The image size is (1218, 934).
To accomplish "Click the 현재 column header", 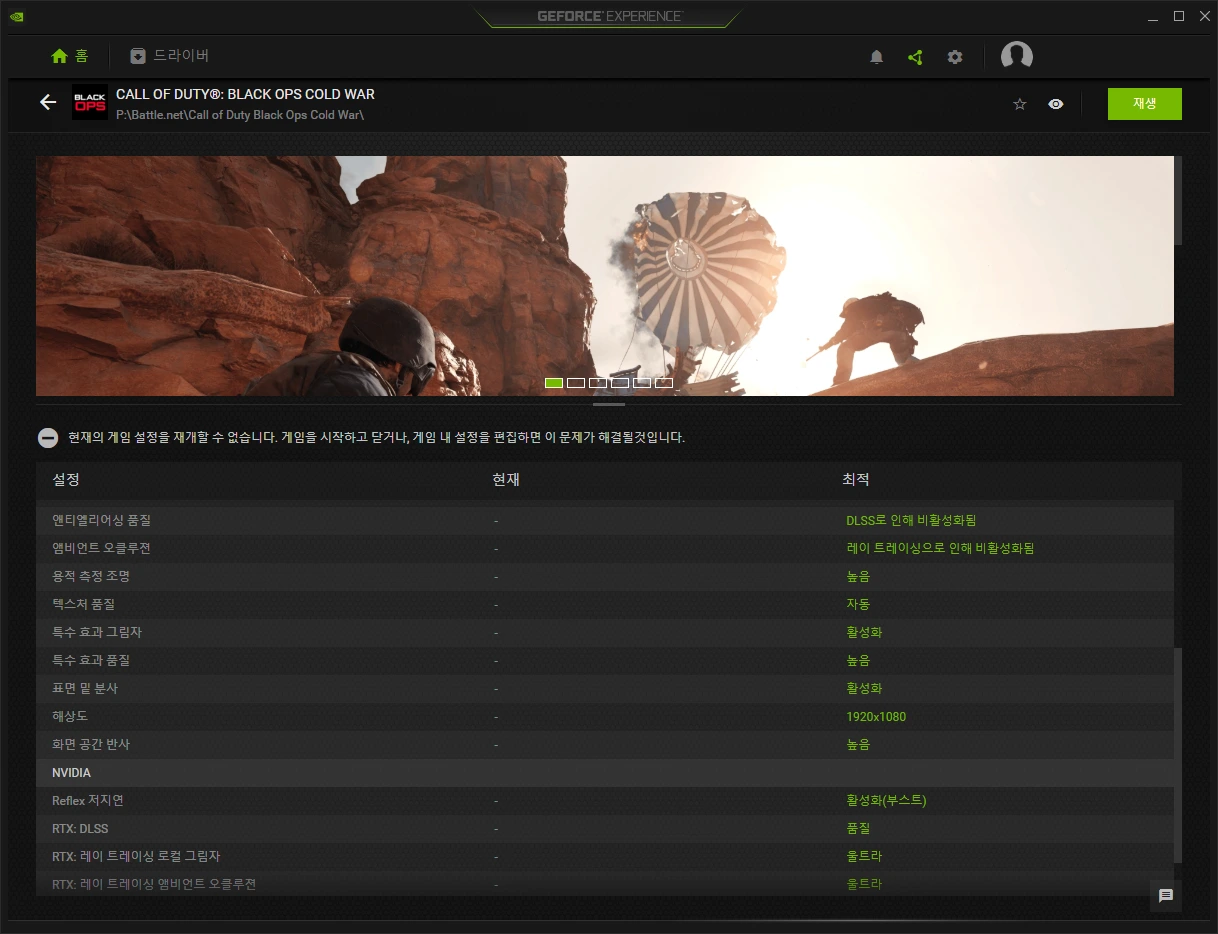I will [506, 480].
